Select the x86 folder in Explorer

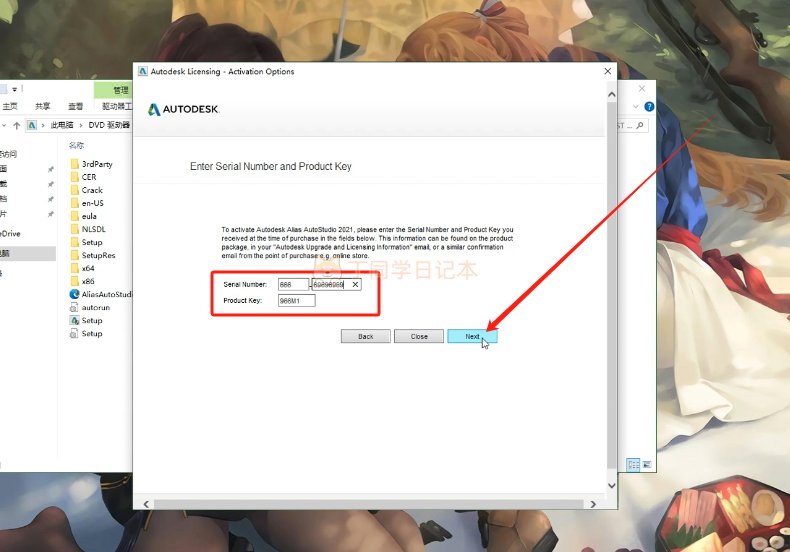point(83,282)
